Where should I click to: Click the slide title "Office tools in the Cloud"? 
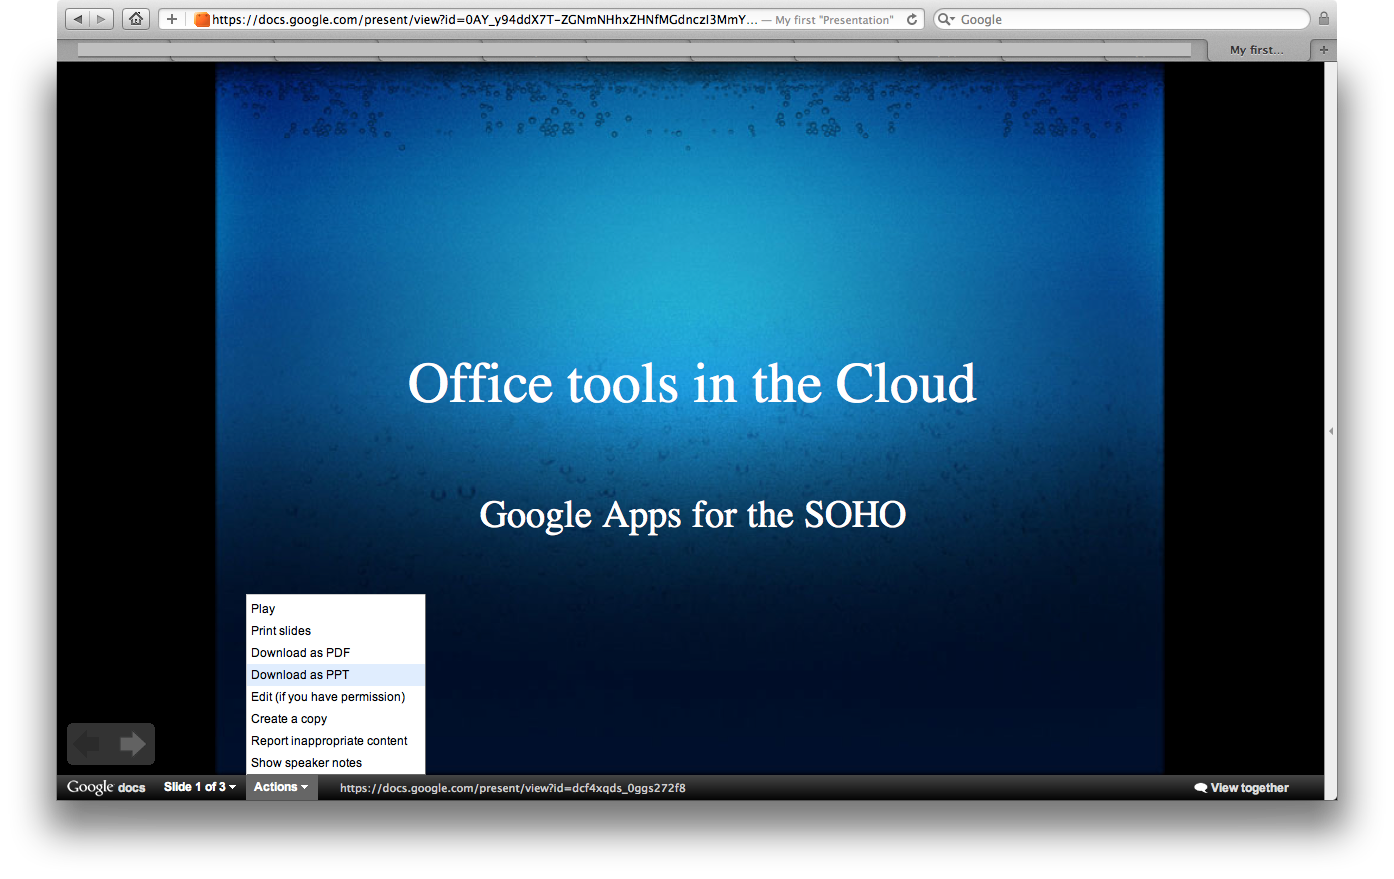pyautogui.click(x=692, y=384)
